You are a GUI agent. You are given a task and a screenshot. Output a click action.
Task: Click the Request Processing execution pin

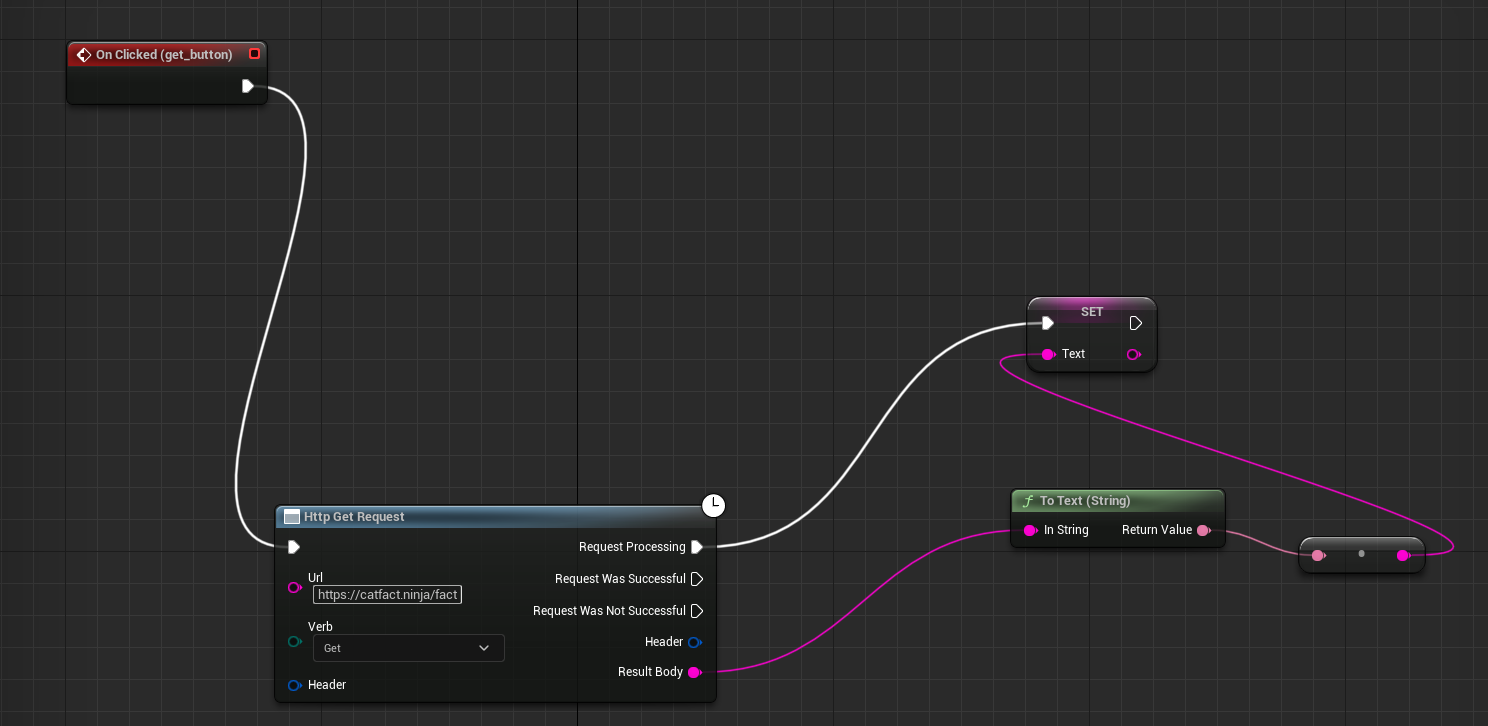[x=697, y=547]
